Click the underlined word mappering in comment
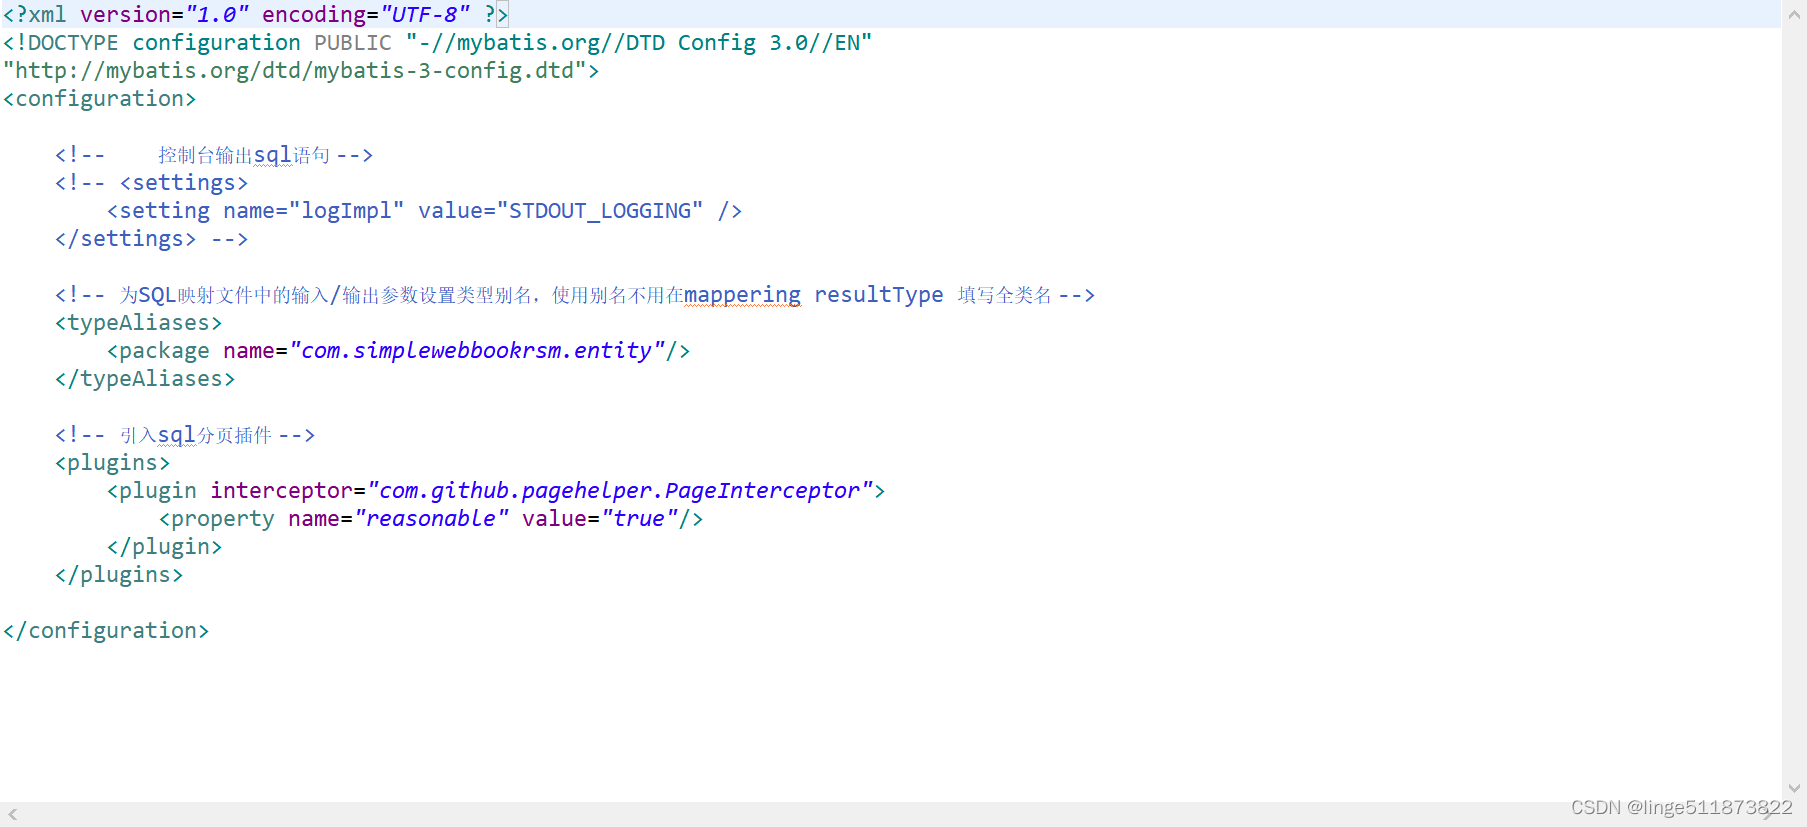Screen dimensions: 1807x827 click(742, 295)
